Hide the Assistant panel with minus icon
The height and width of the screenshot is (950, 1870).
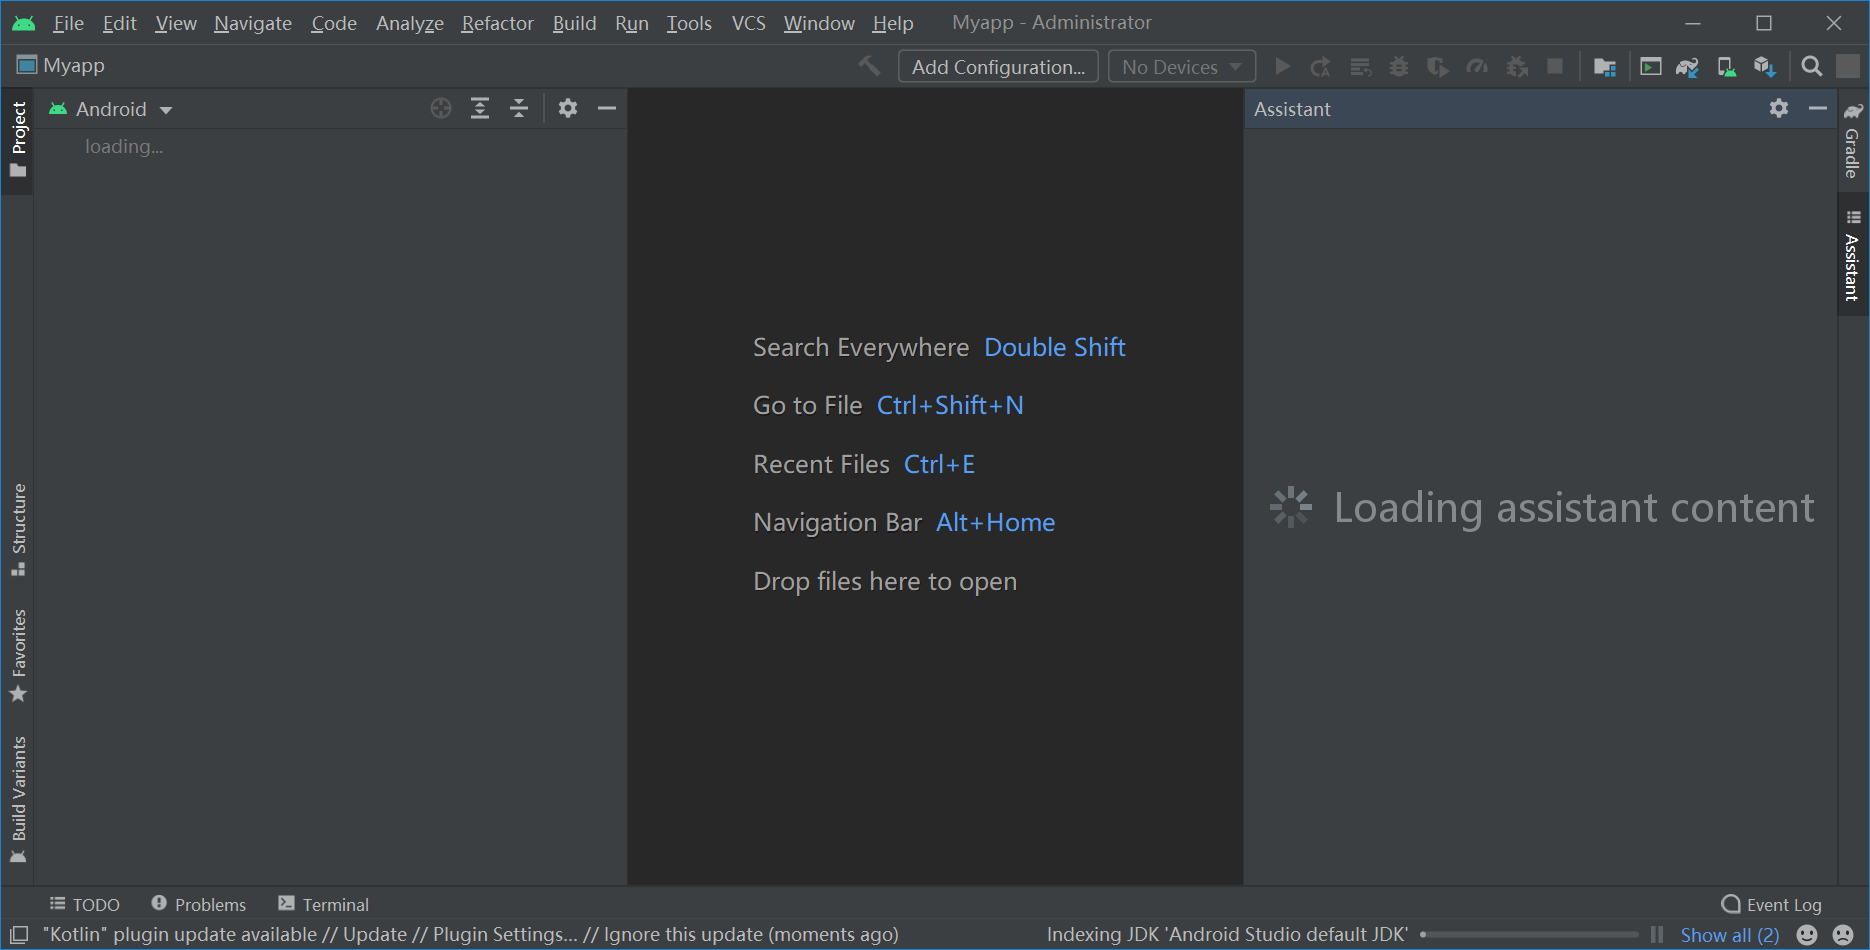tap(1818, 108)
